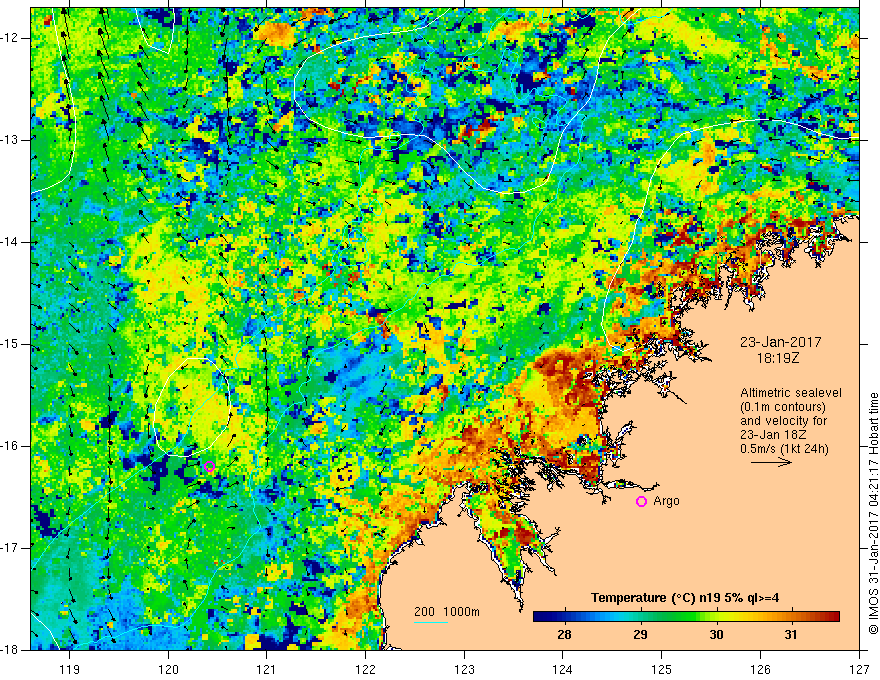880x680 pixels.
Task: Click the cyan 200 1000m depth line sample
Action: click(x=431, y=622)
